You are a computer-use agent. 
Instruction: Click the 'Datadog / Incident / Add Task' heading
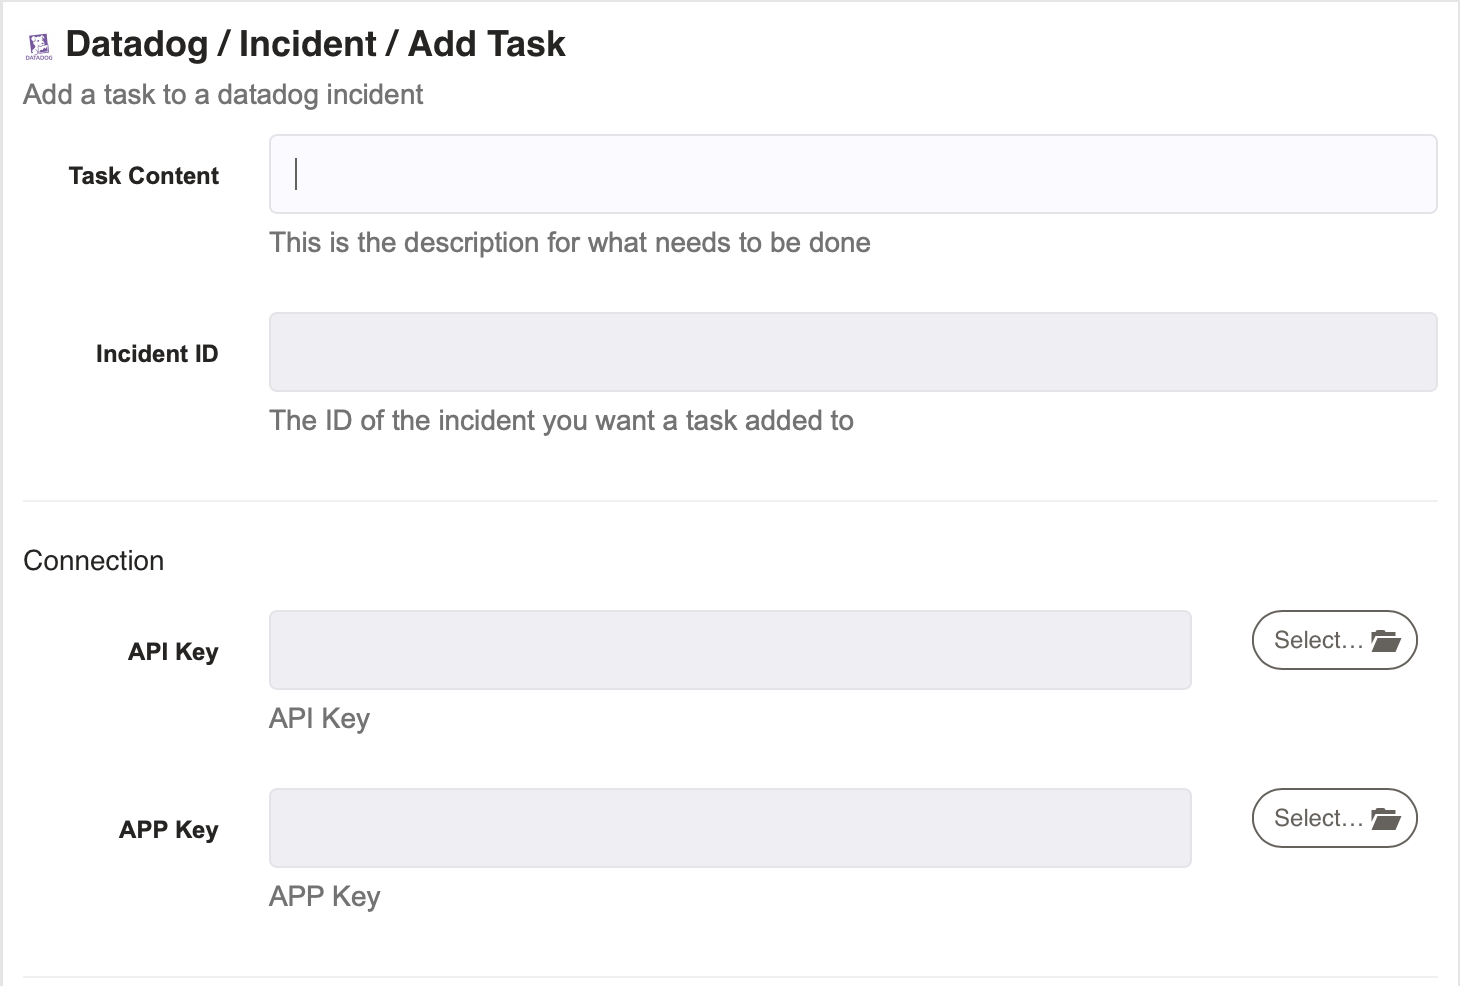(x=315, y=44)
